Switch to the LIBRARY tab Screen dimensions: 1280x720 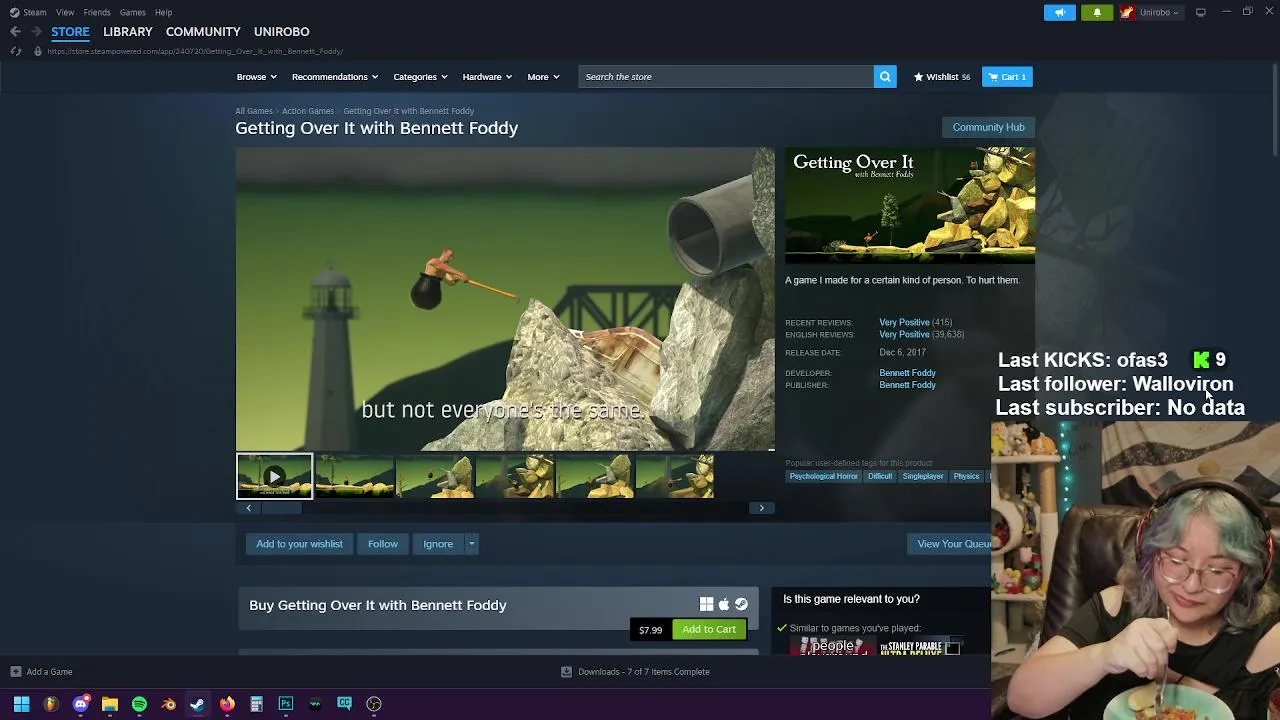point(128,32)
